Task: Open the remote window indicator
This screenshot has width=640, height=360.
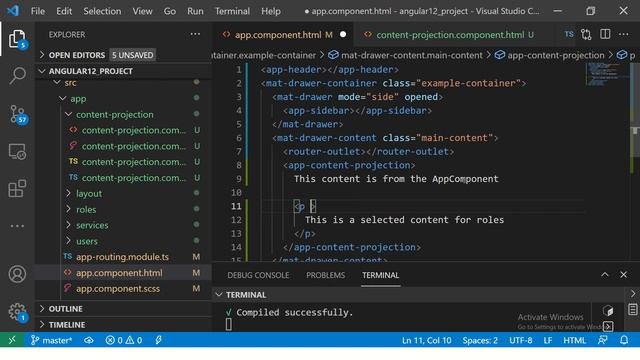Action: pyautogui.click(x=12, y=340)
